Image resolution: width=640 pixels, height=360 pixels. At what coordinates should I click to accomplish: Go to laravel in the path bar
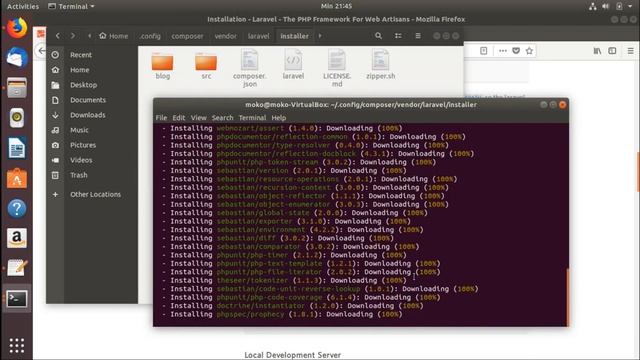coord(258,36)
